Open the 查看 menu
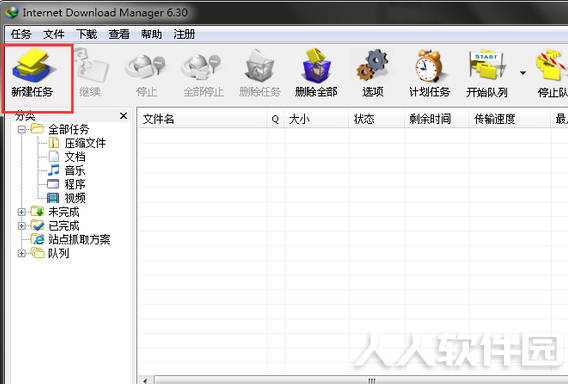 119,34
